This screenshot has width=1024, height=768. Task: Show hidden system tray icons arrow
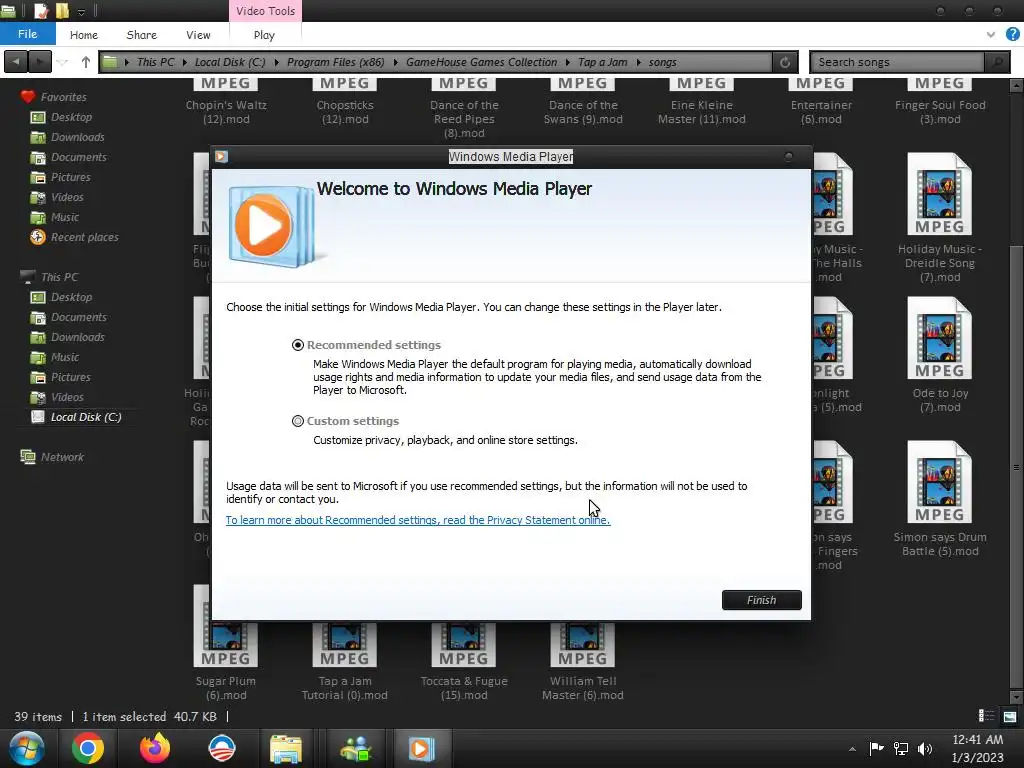[x=852, y=749]
